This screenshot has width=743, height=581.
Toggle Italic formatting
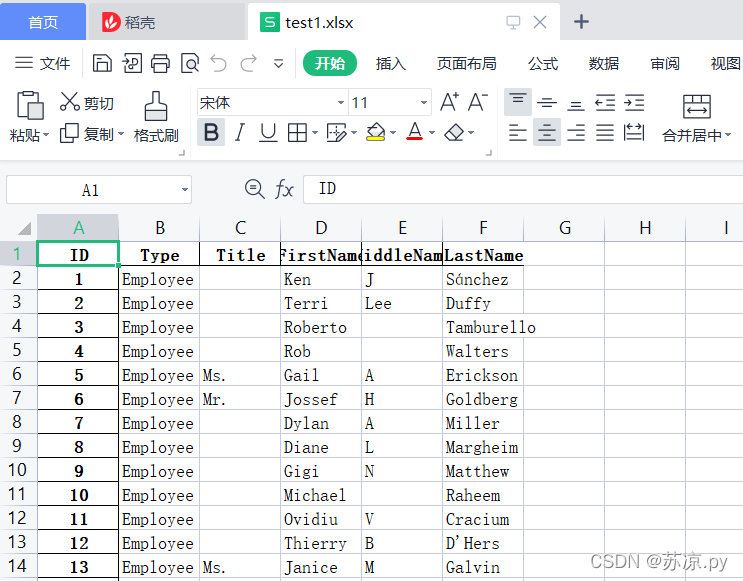click(x=240, y=133)
